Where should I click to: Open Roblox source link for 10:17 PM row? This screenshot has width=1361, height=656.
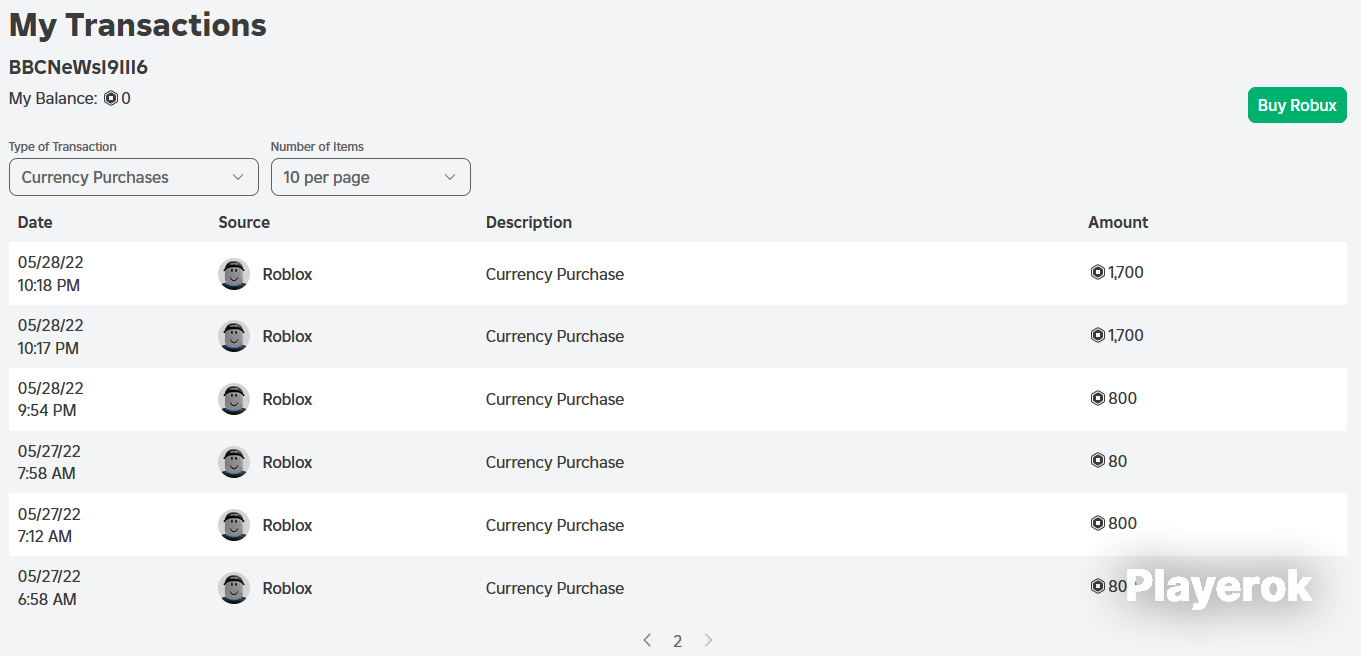[x=287, y=336]
